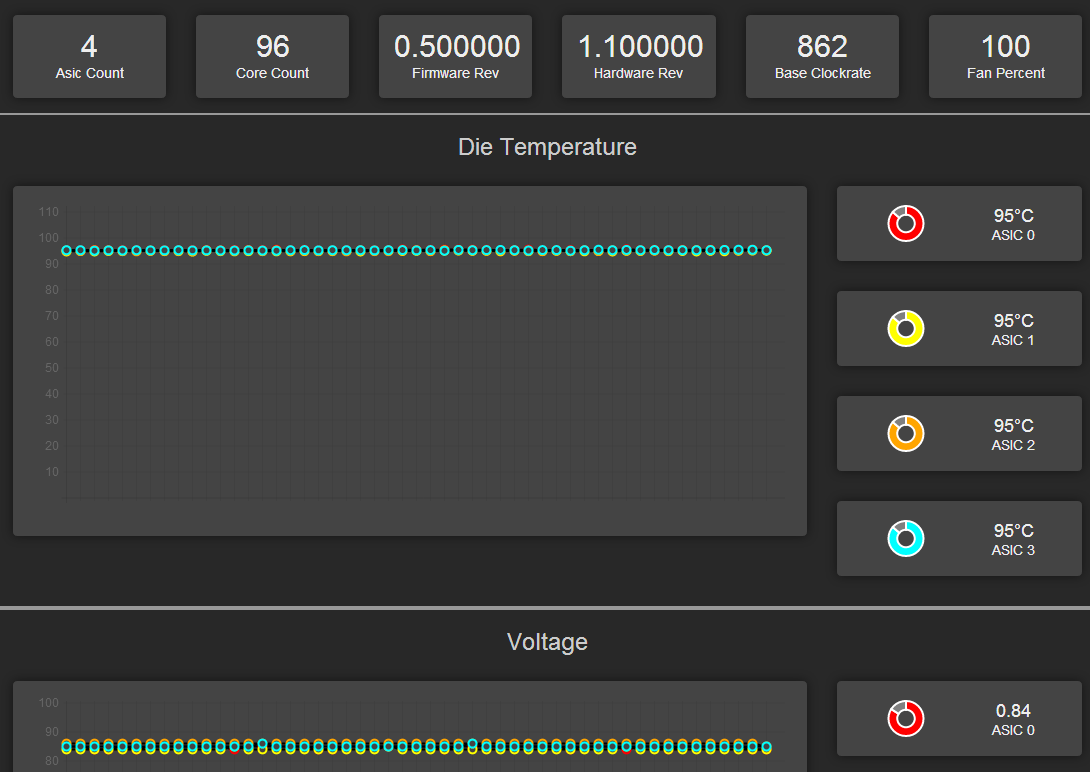1090x772 pixels.
Task: Click the Die Temperature heading
Action: [547, 147]
